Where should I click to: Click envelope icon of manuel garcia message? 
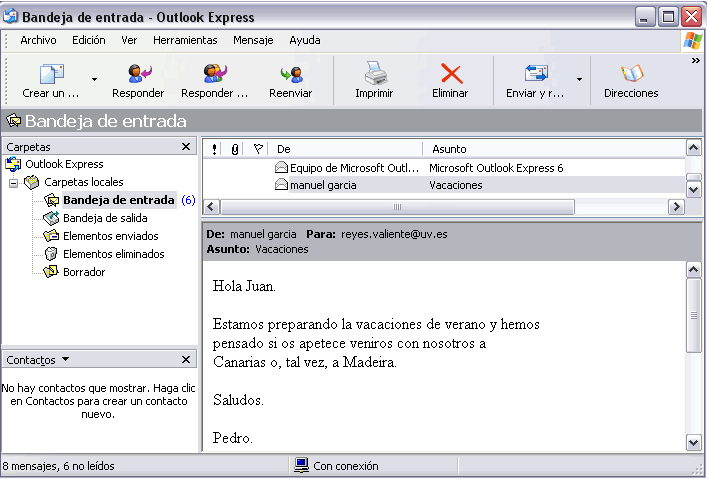point(281,185)
